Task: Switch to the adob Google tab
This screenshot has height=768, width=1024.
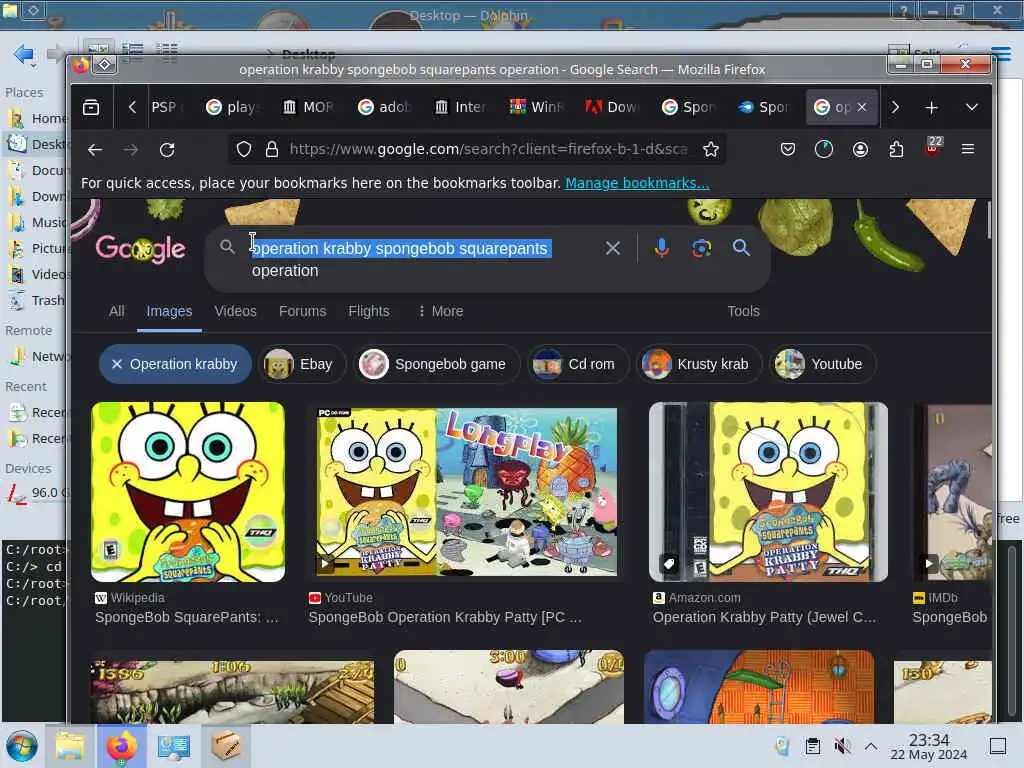Action: tap(384, 107)
